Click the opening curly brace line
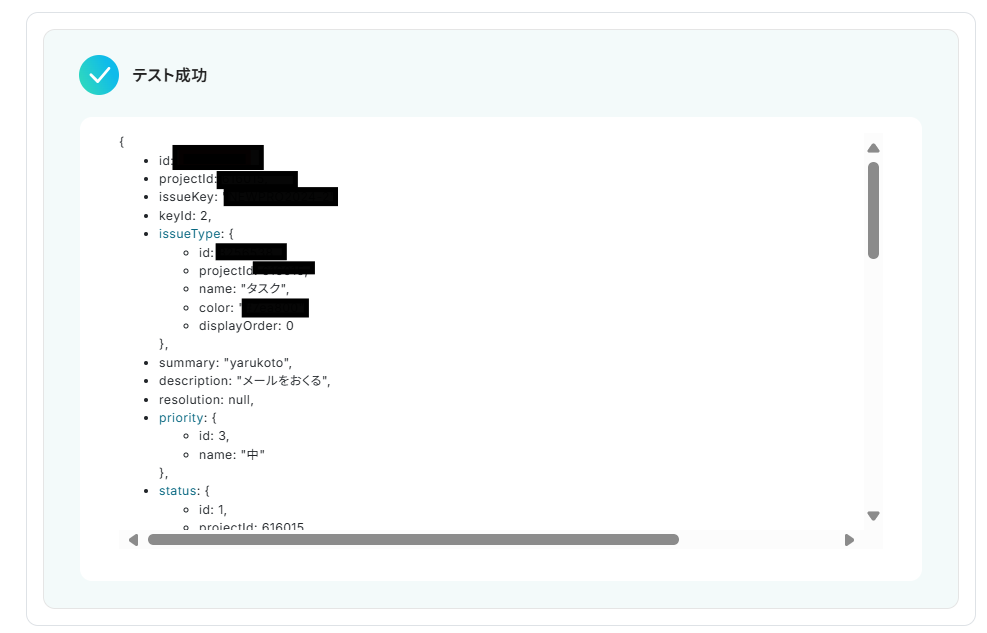The width and height of the screenshot is (987, 633). pos(121,142)
